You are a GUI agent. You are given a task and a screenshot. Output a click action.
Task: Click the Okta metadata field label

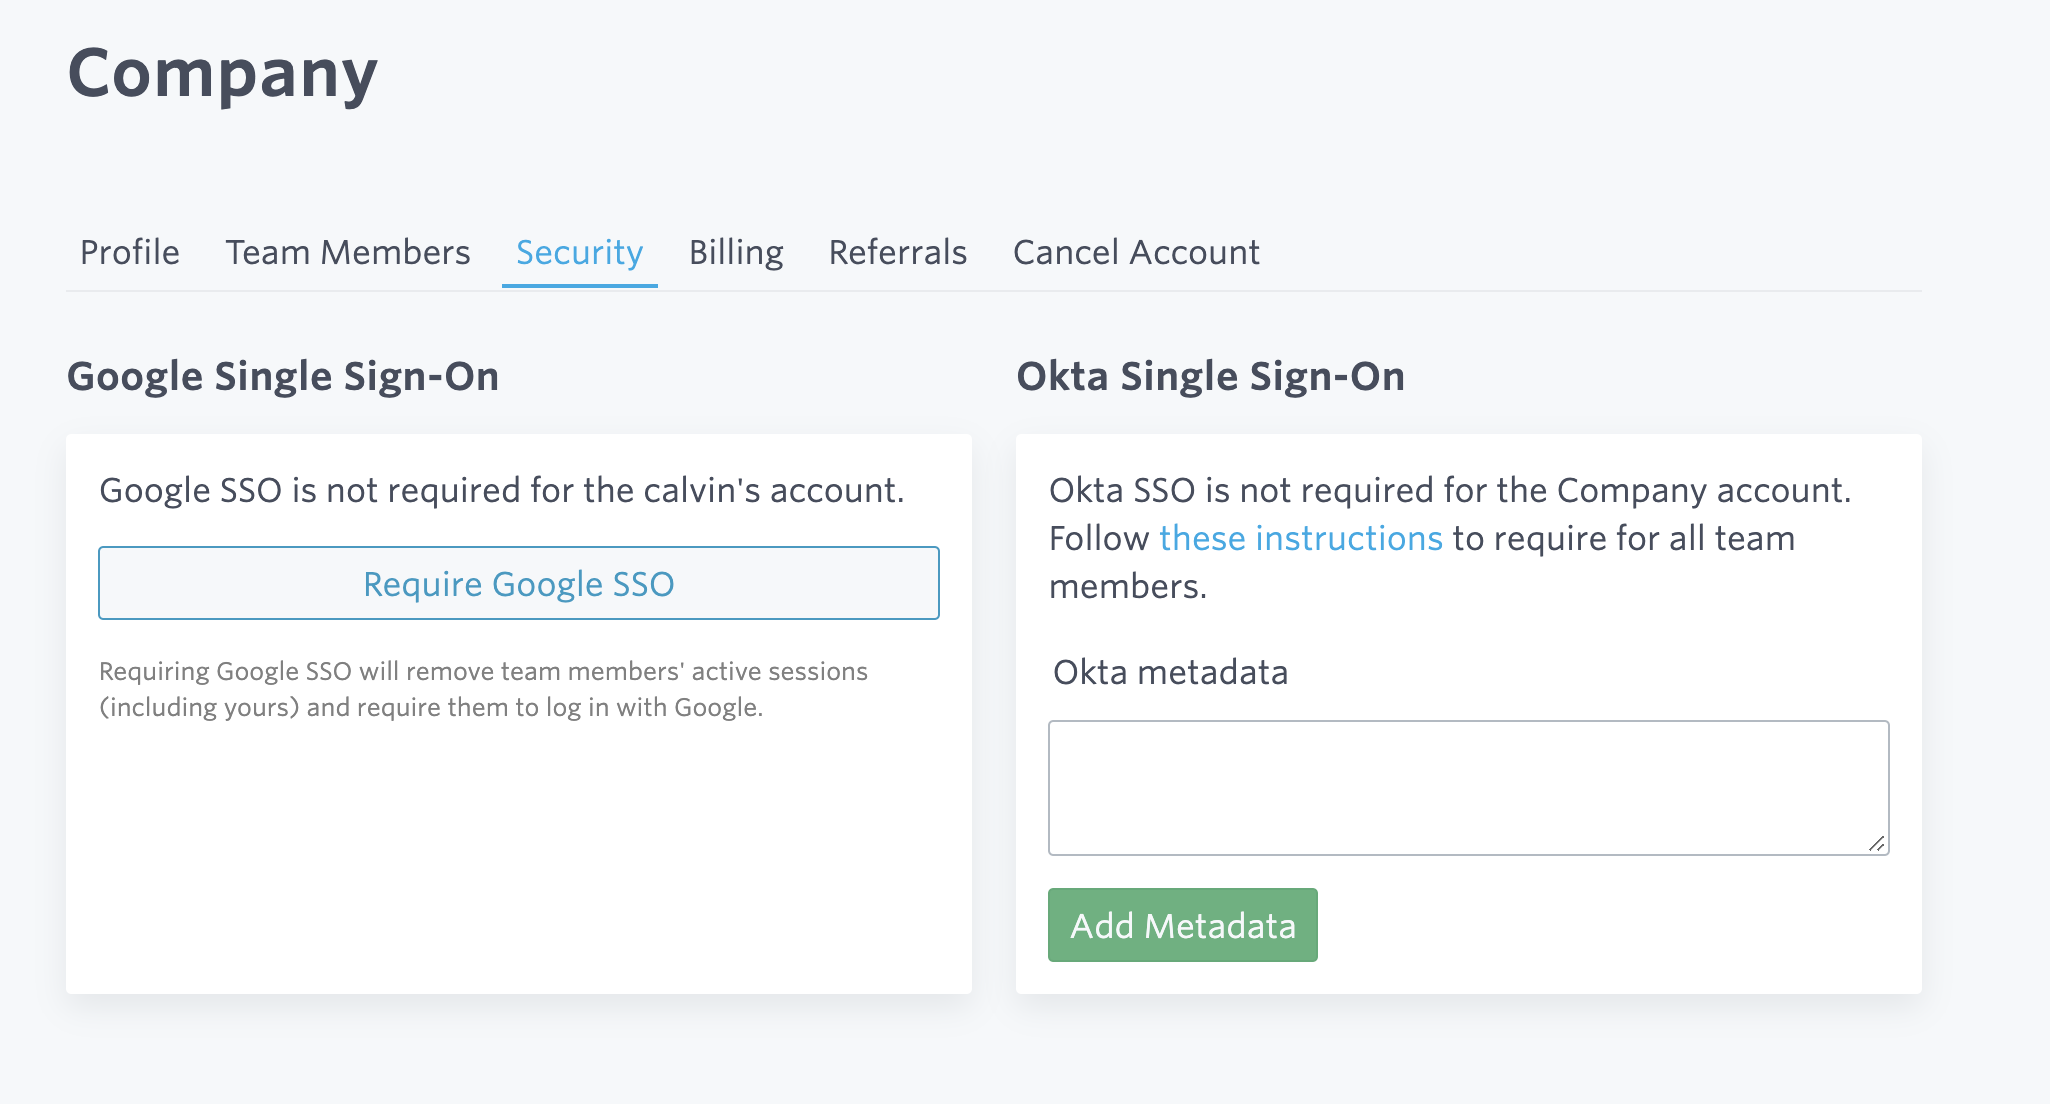point(1167,673)
